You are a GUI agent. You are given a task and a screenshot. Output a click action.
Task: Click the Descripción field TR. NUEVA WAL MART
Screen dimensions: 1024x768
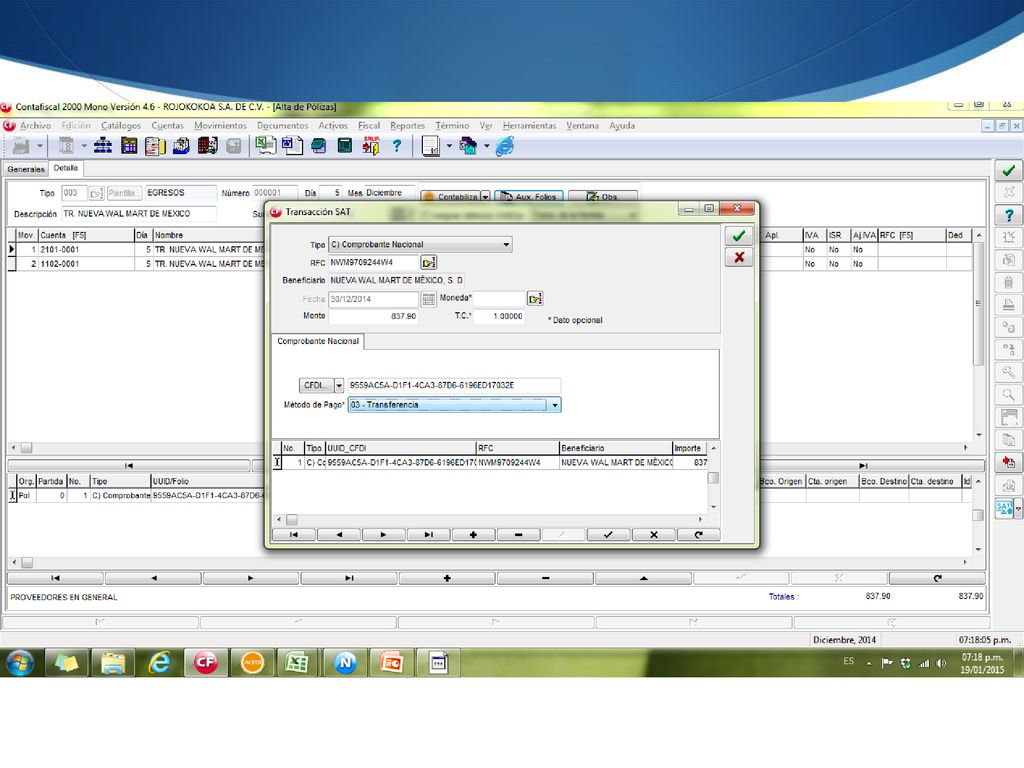(x=138, y=214)
